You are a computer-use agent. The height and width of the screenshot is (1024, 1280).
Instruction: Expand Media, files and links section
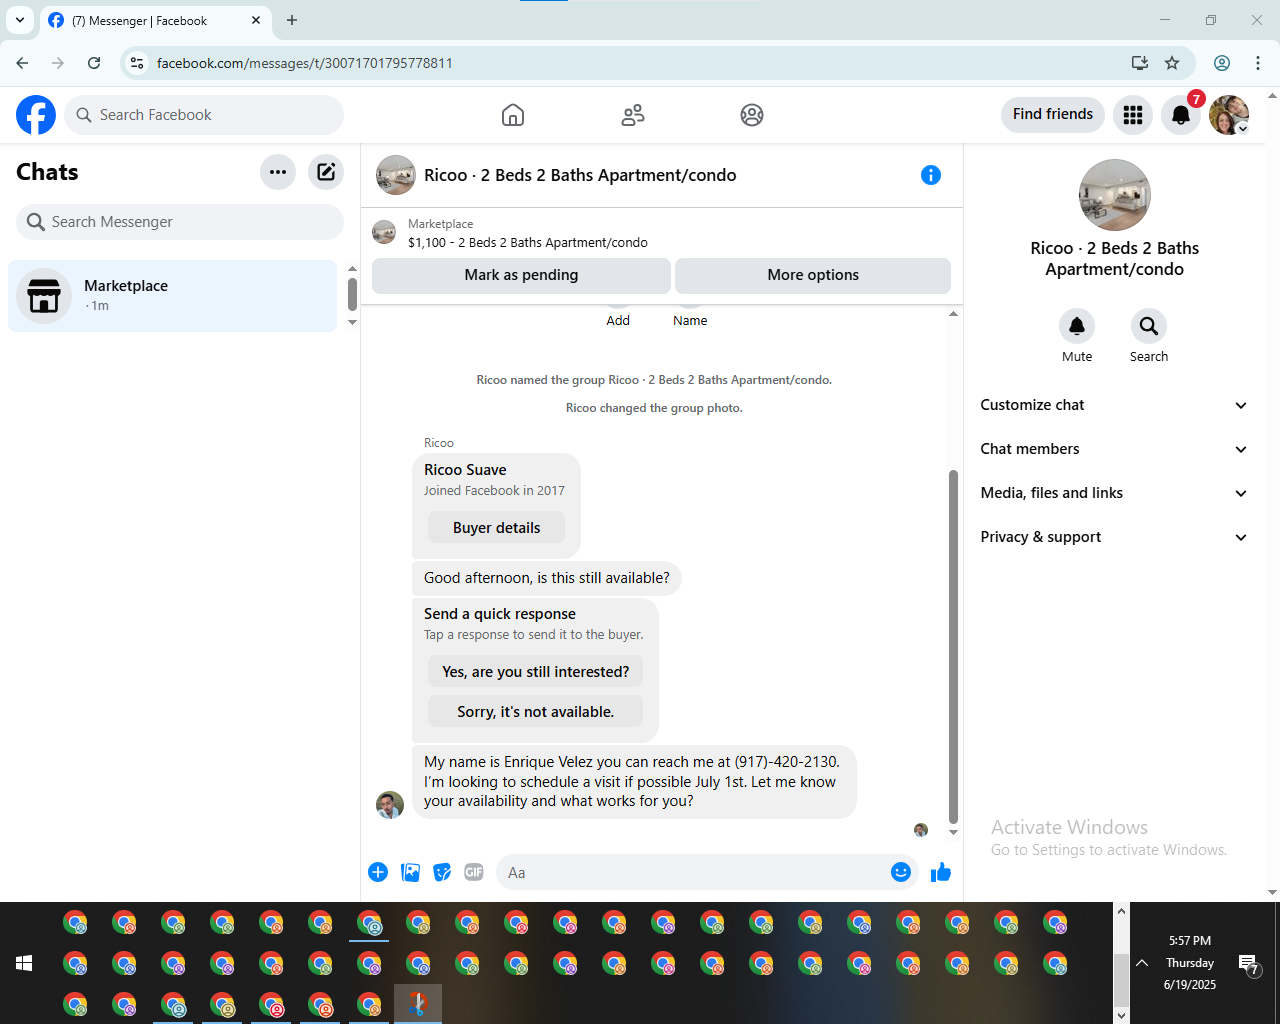(1115, 493)
